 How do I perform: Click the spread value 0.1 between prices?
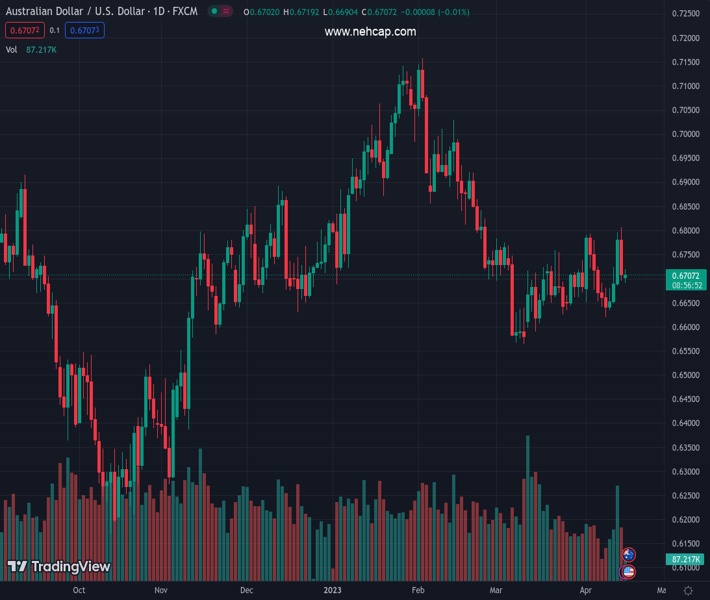55,30
